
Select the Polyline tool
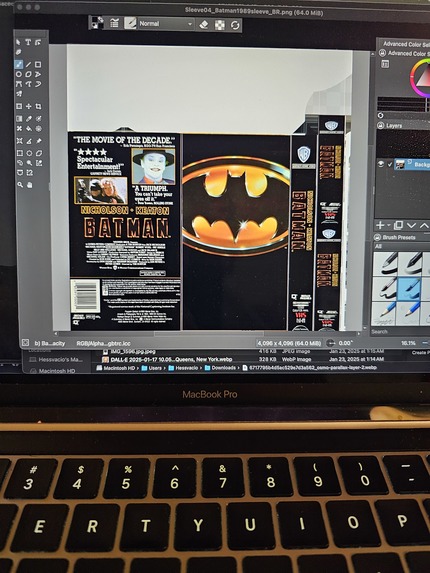(38, 74)
